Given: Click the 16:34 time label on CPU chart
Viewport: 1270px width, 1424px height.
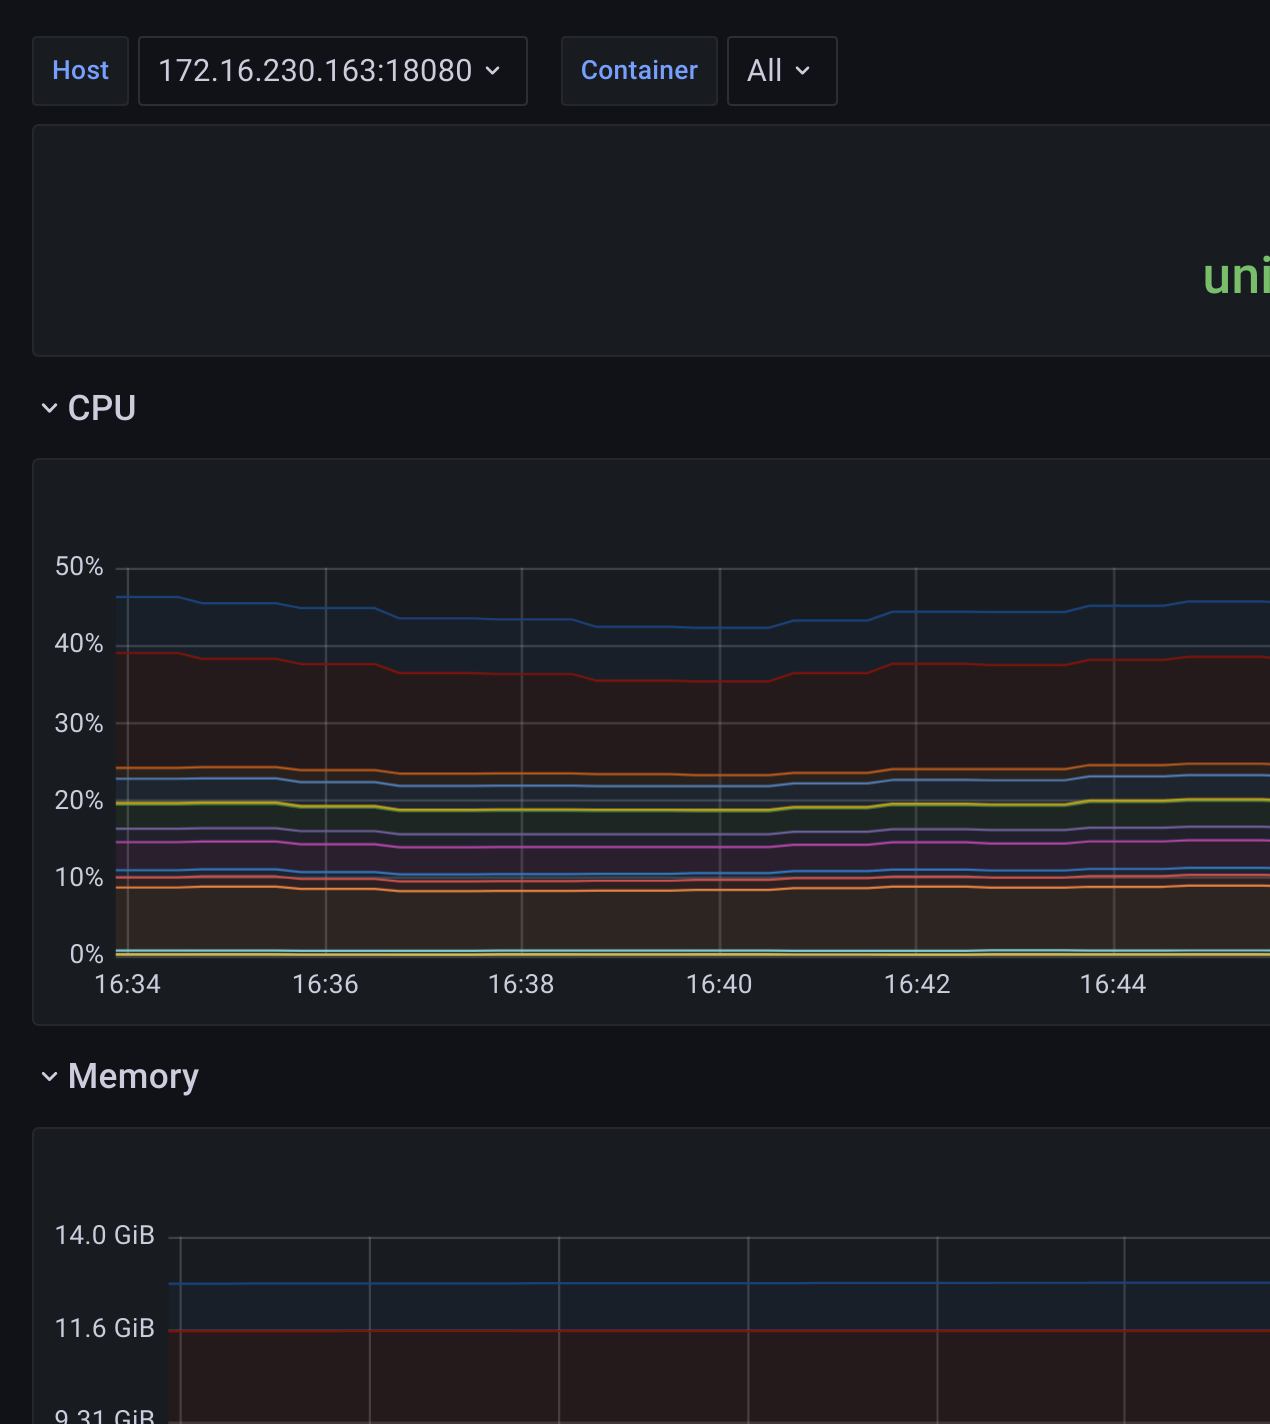Looking at the screenshot, I should pyautogui.click(x=127, y=984).
